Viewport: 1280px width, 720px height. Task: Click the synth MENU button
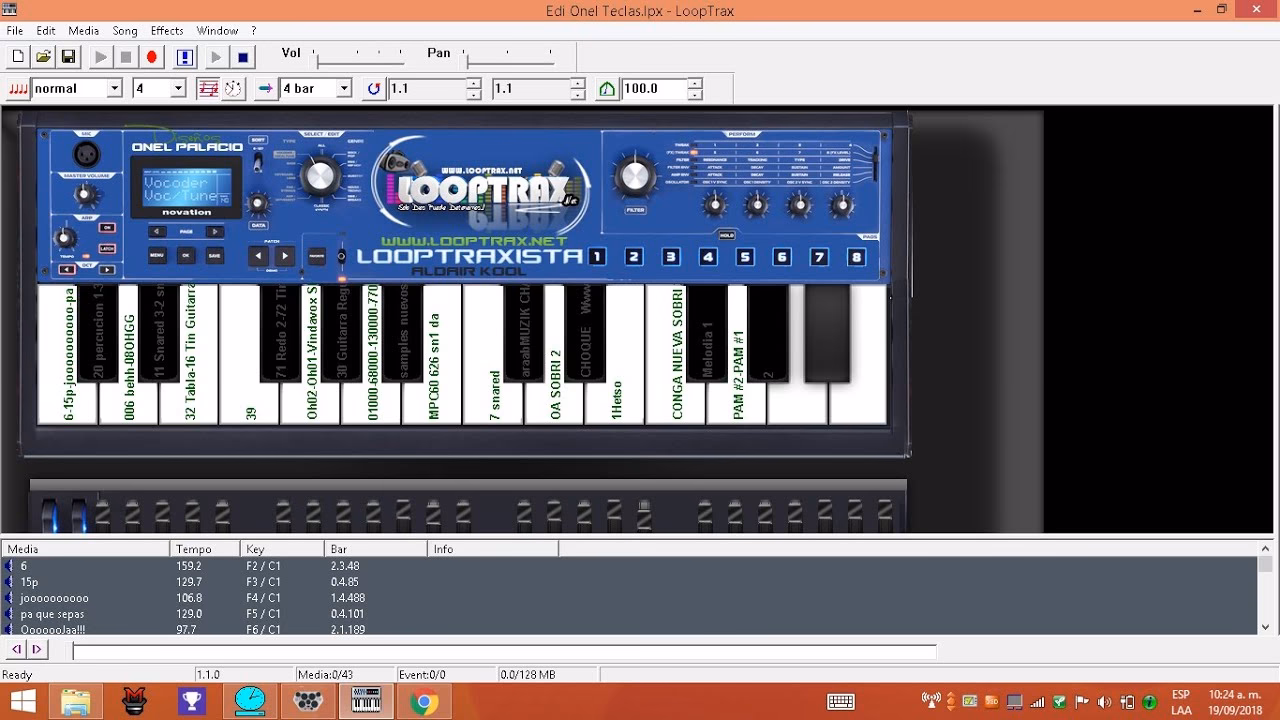pyautogui.click(x=157, y=256)
